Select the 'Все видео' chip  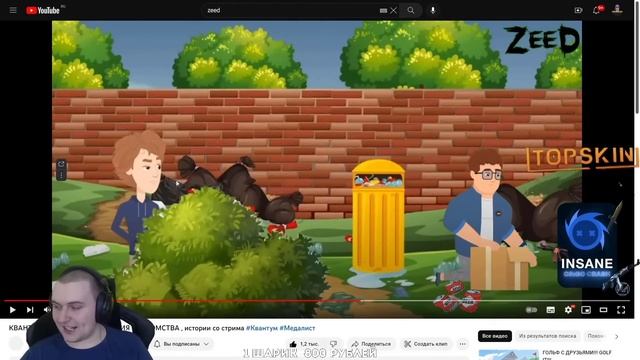point(495,336)
